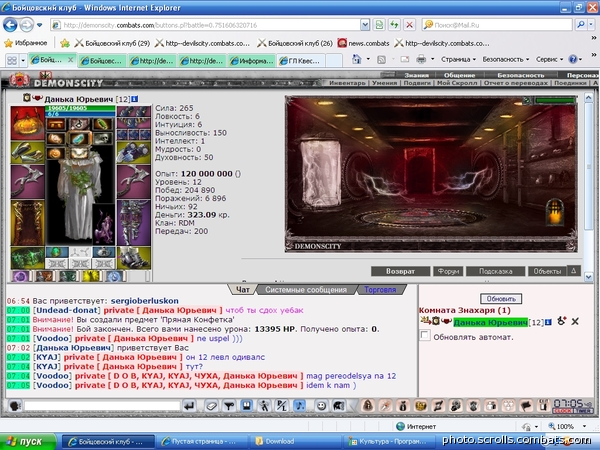Image resolution: width=600 pixels, height=450 pixels.
Task: Click the game frame vertical scrollbar down arrow
Action: (x=589, y=276)
